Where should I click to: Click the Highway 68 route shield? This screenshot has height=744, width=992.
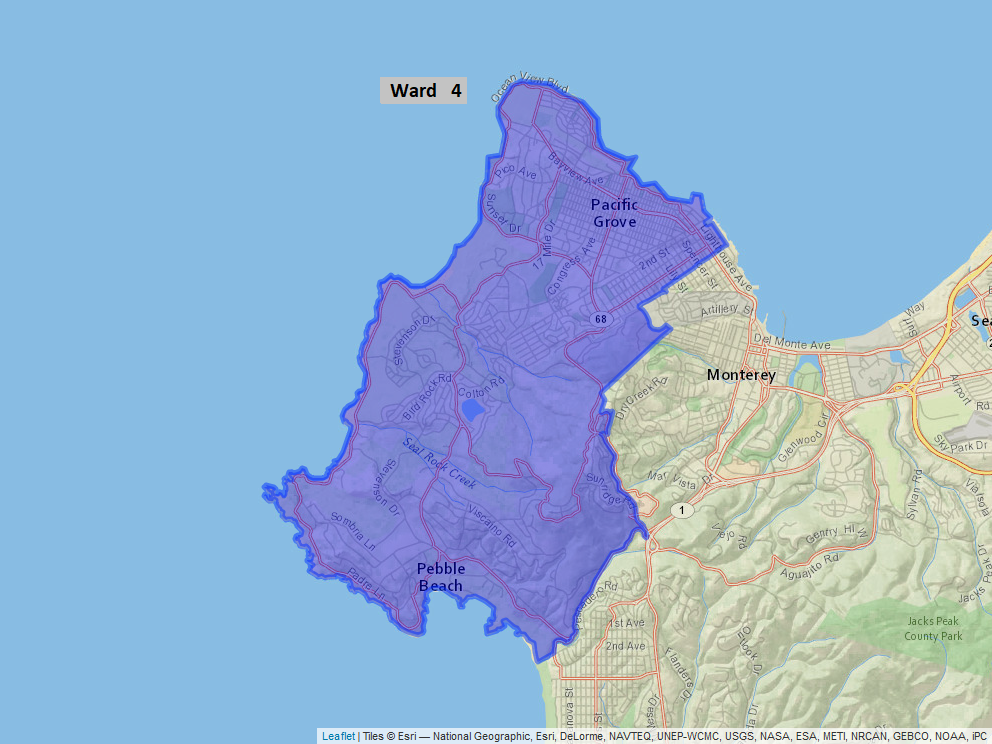pyautogui.click(x=600, y=319)
